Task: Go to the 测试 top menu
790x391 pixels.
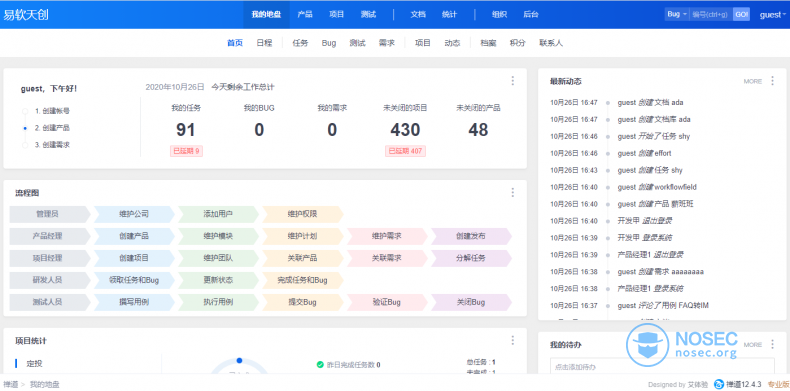Action: pos(368,15)
